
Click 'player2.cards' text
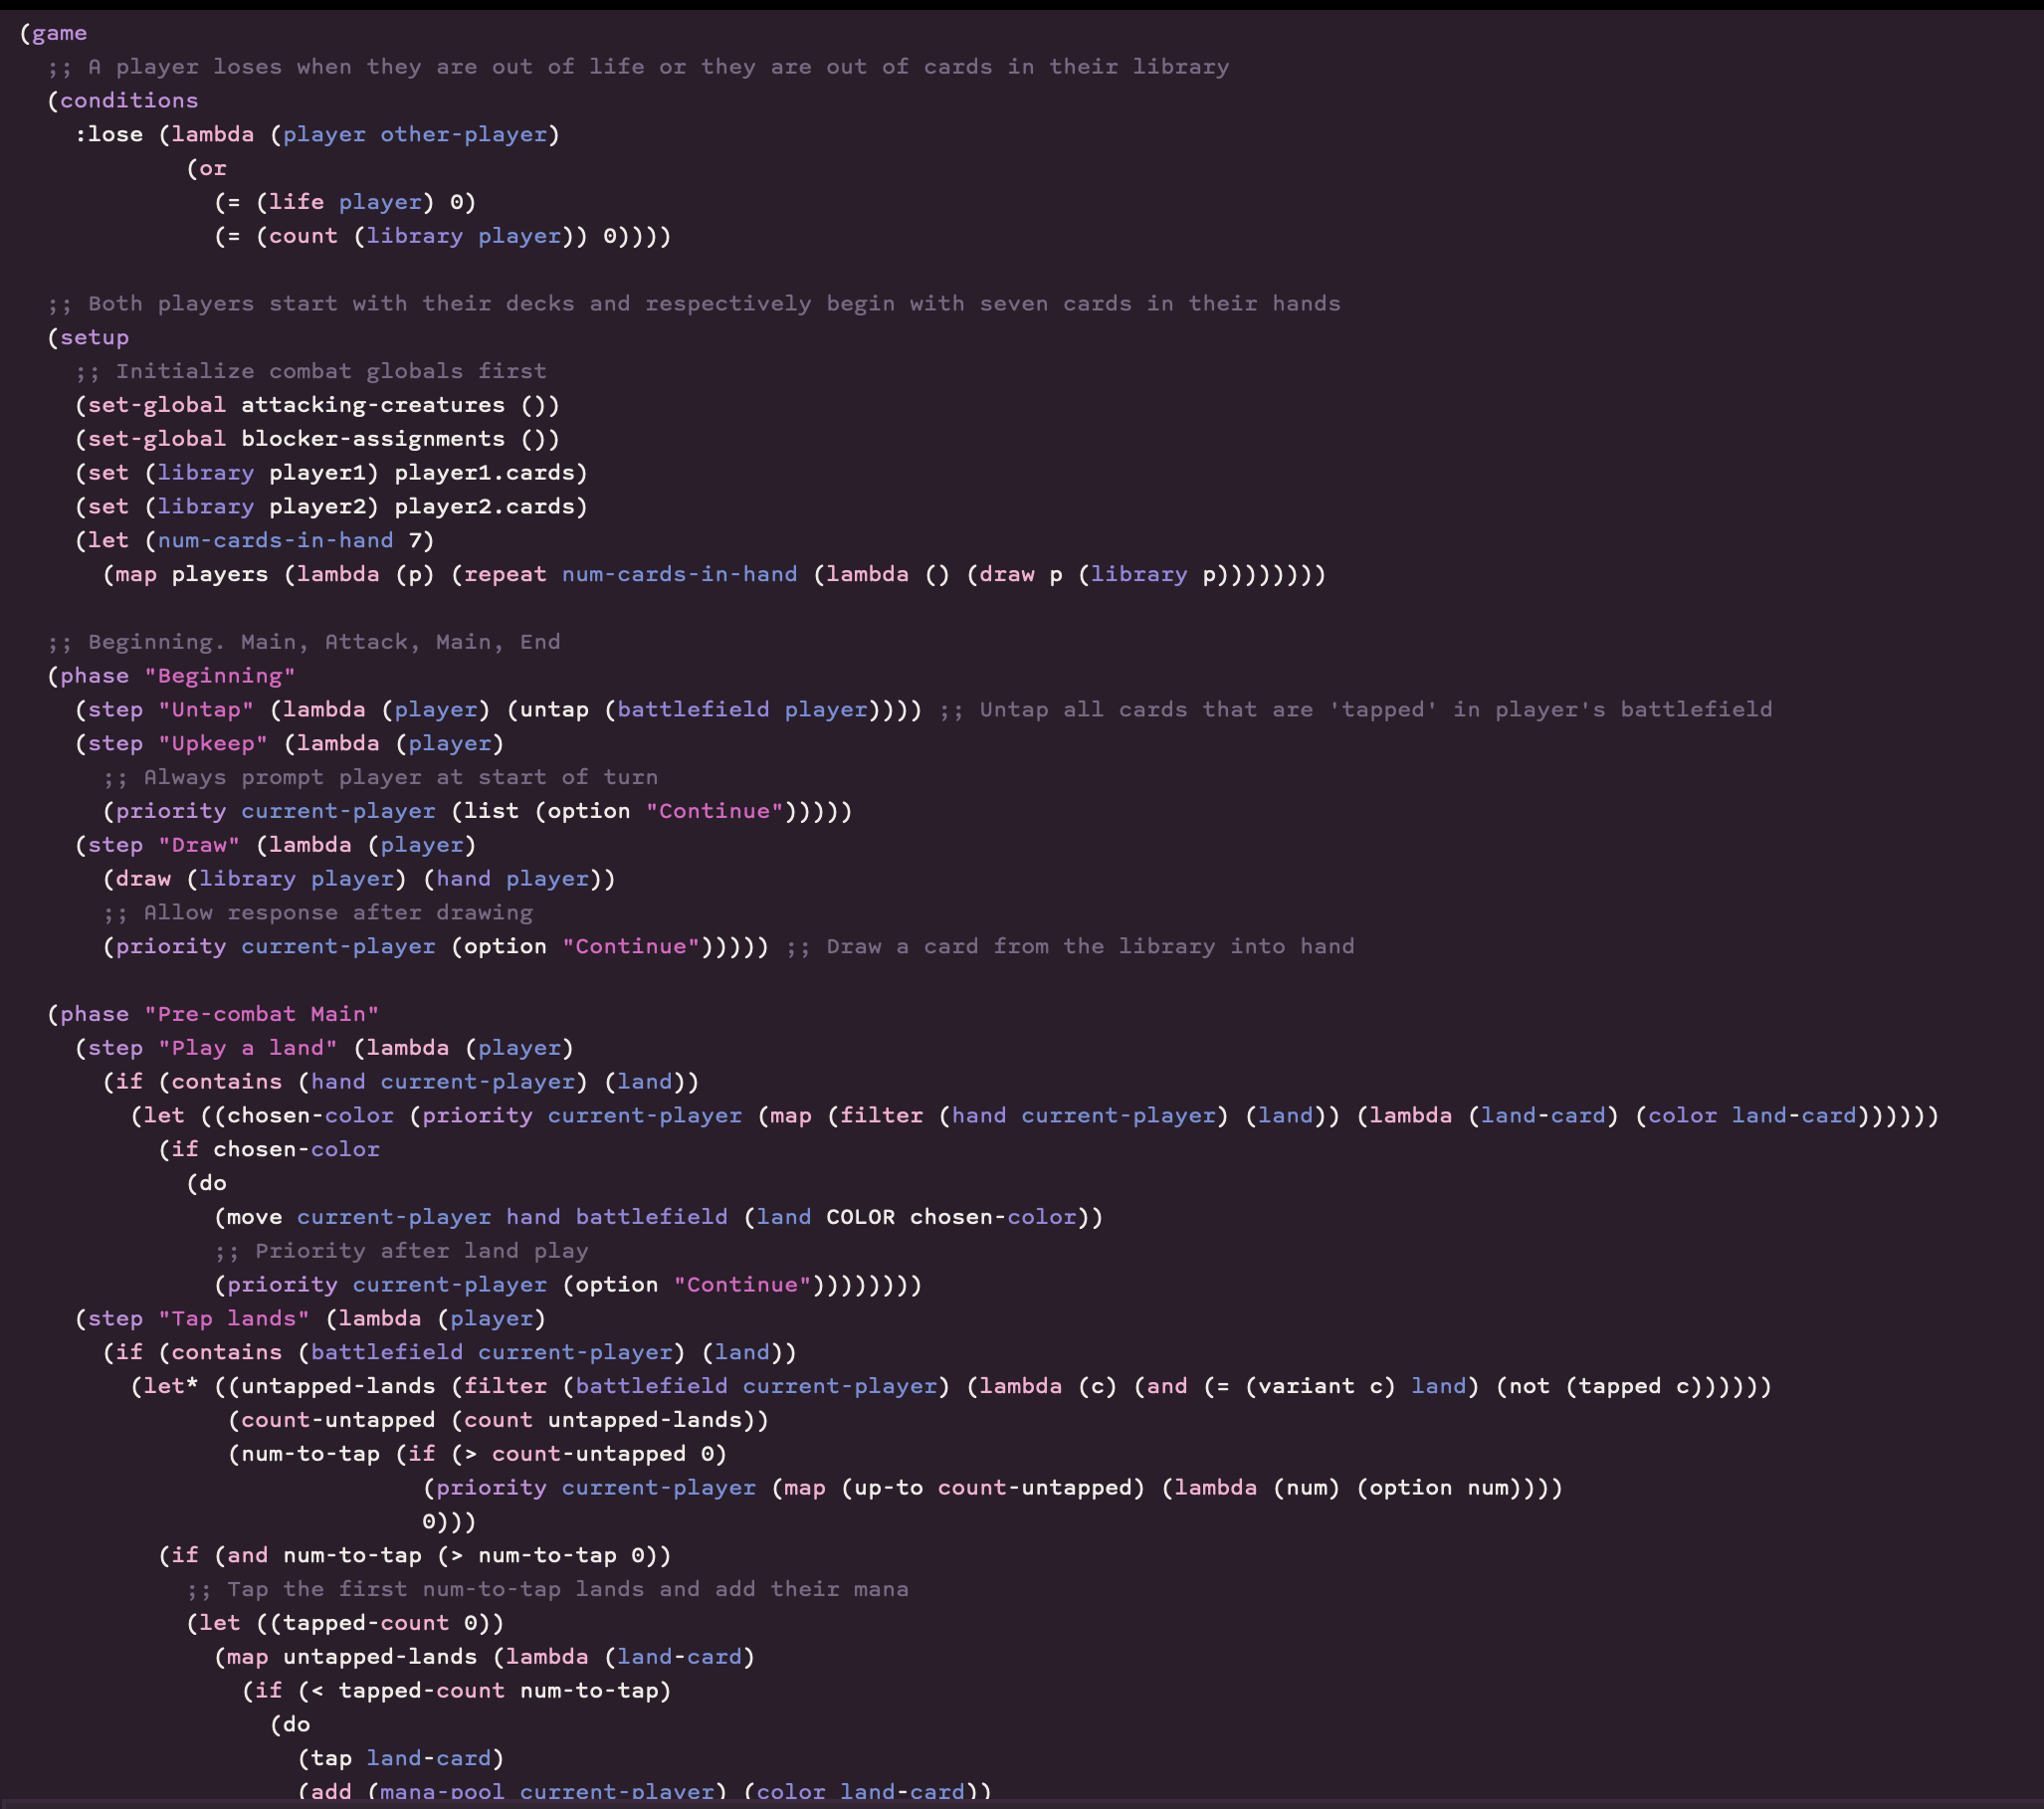click(484, 507)
